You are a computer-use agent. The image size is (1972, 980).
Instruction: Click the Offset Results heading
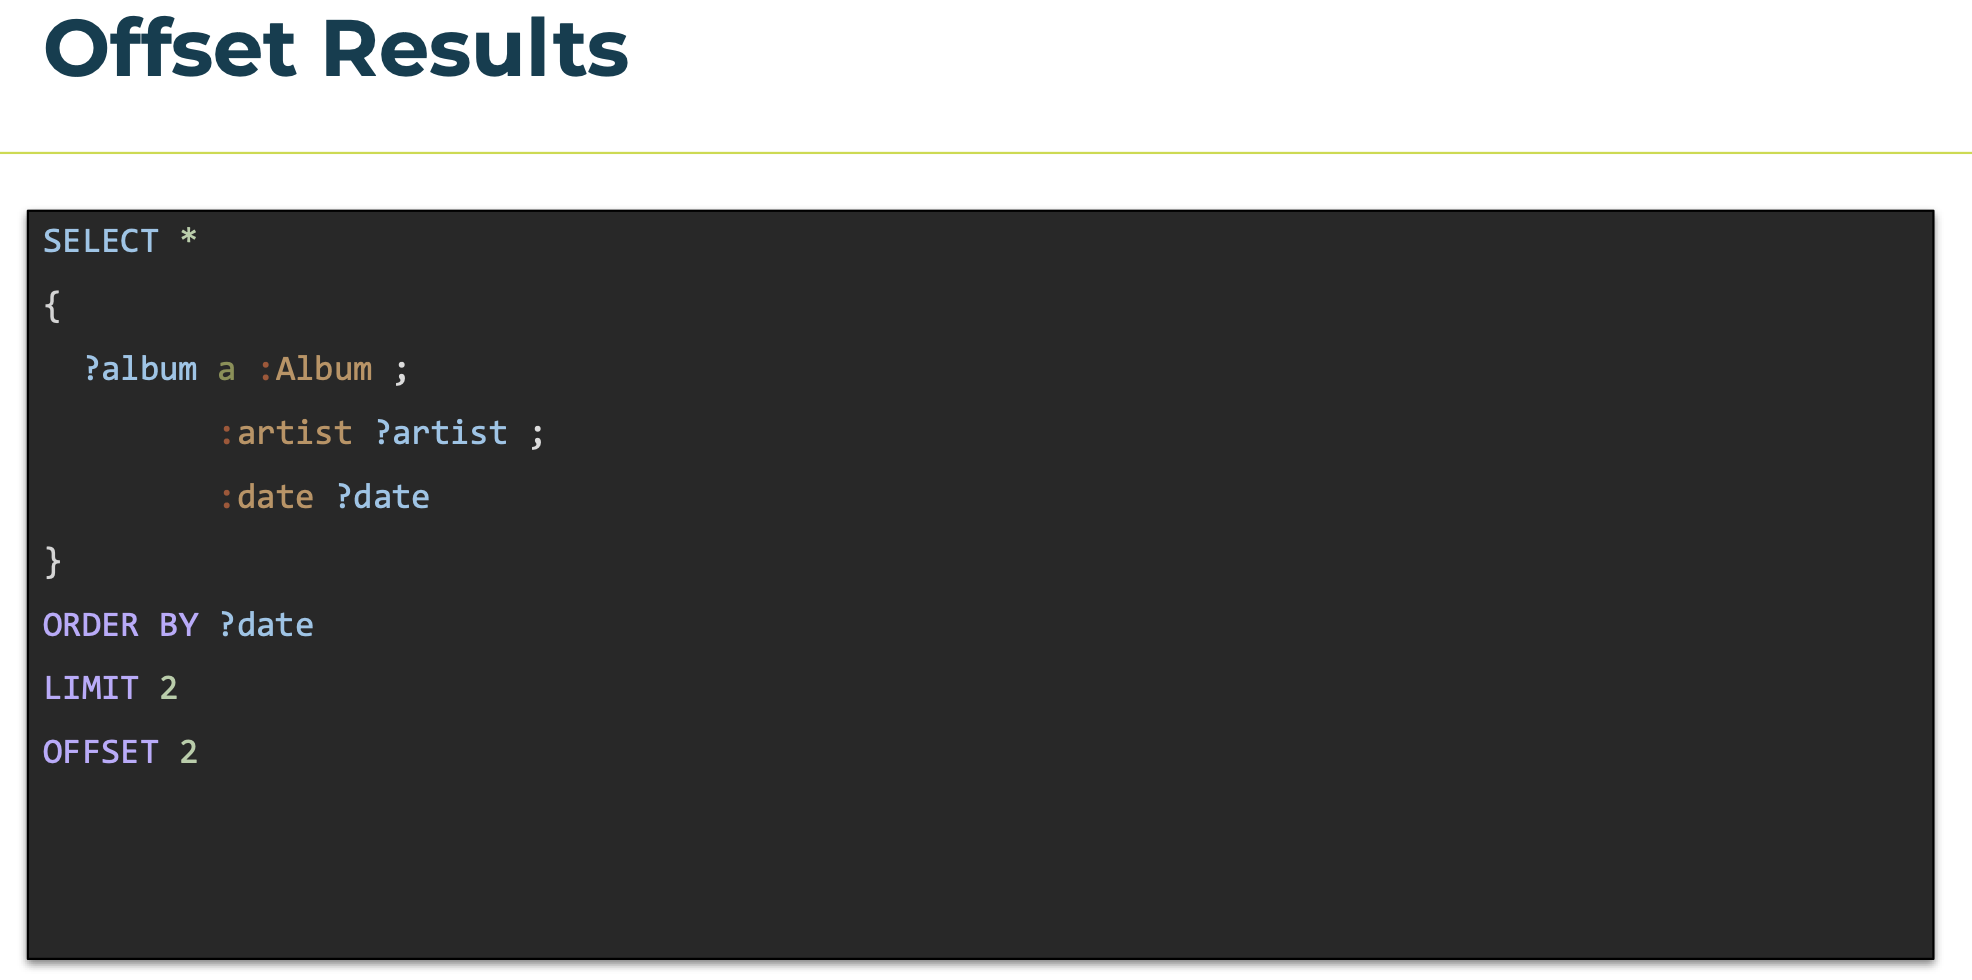336,48
